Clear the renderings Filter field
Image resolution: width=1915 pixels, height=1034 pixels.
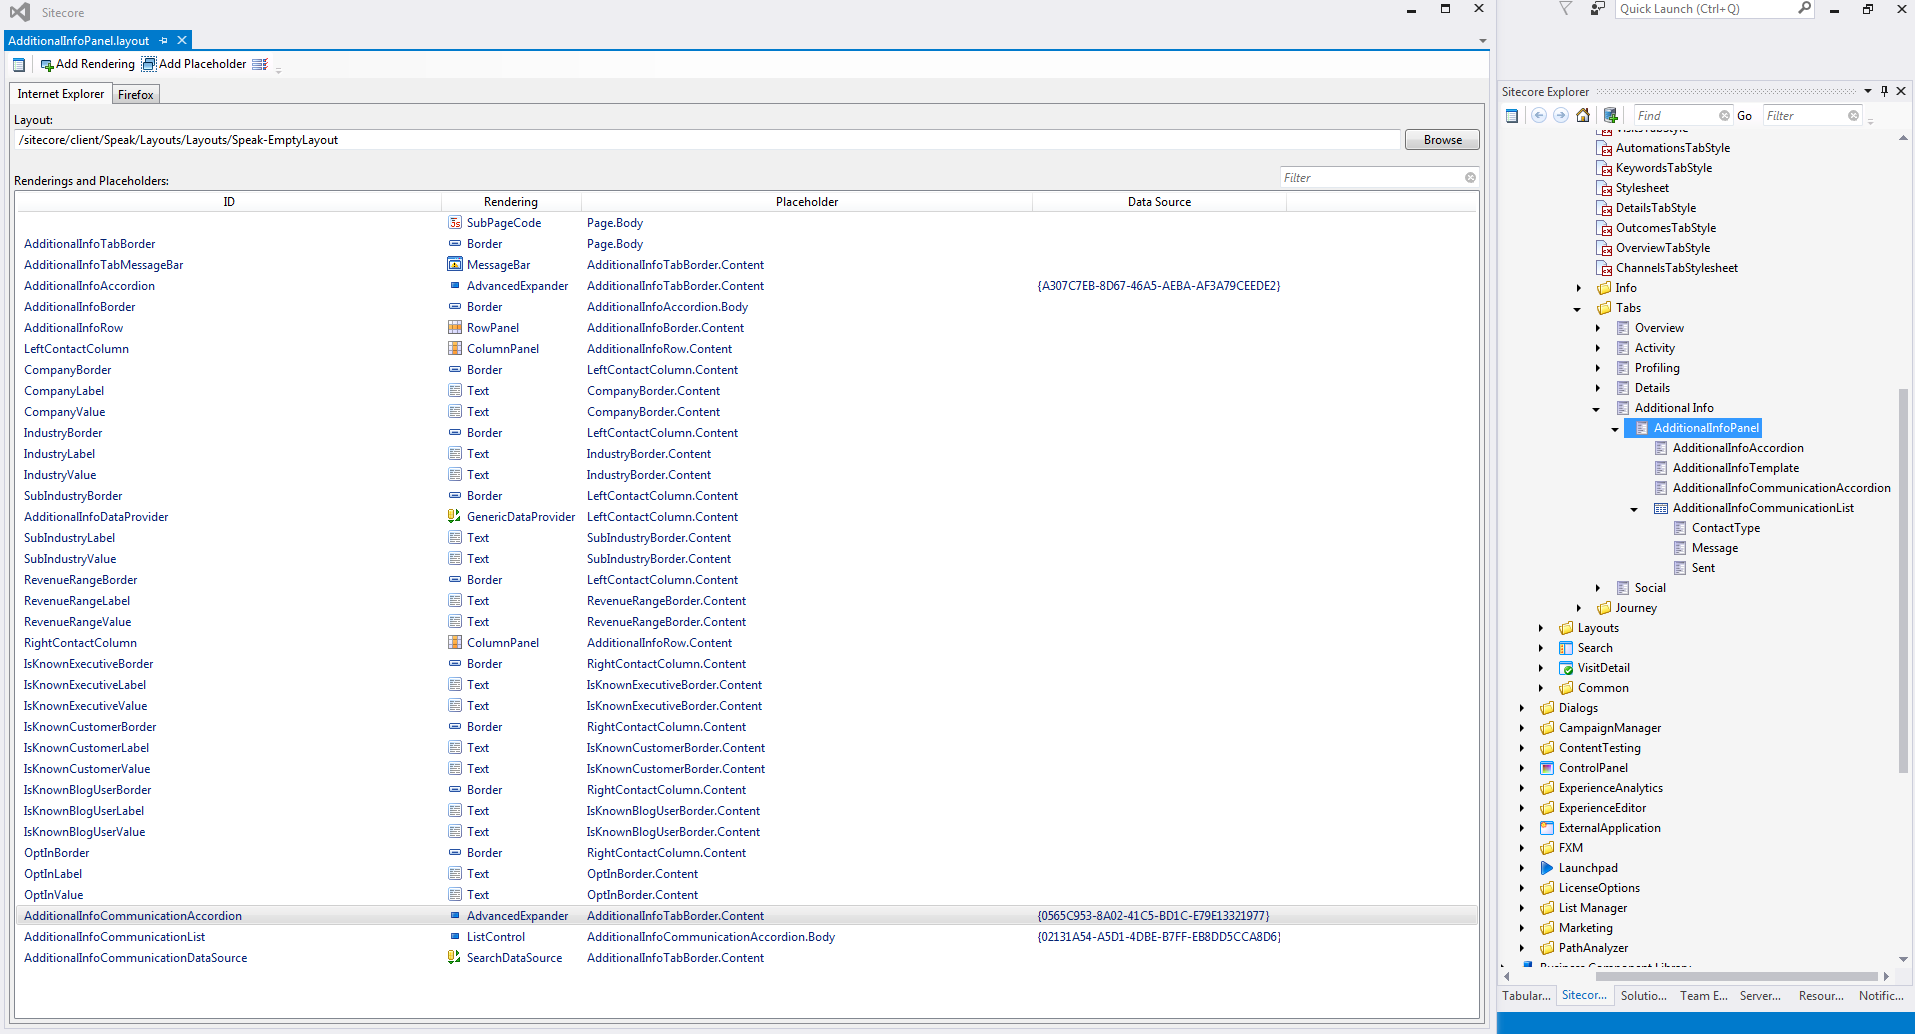pyautogui.click(x=1470, y=178)
